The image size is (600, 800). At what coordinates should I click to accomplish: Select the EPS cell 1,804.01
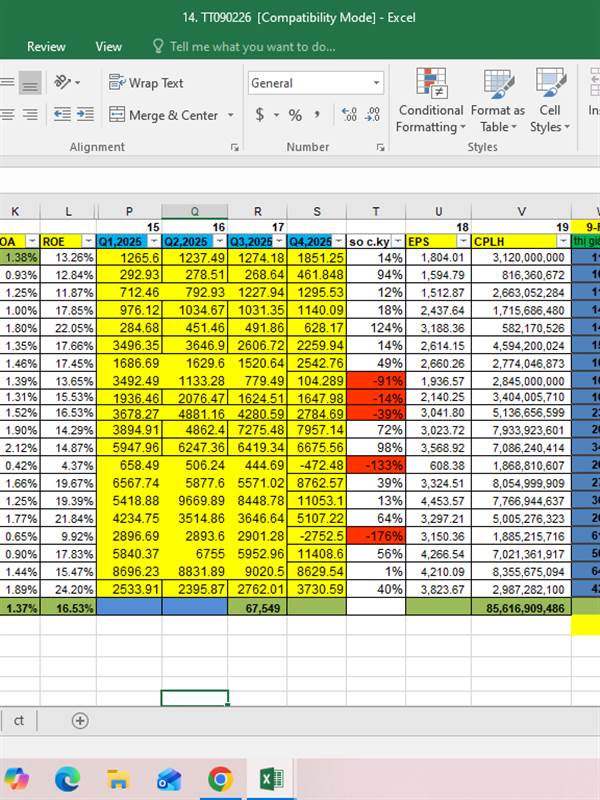click(x=438, y=258)
